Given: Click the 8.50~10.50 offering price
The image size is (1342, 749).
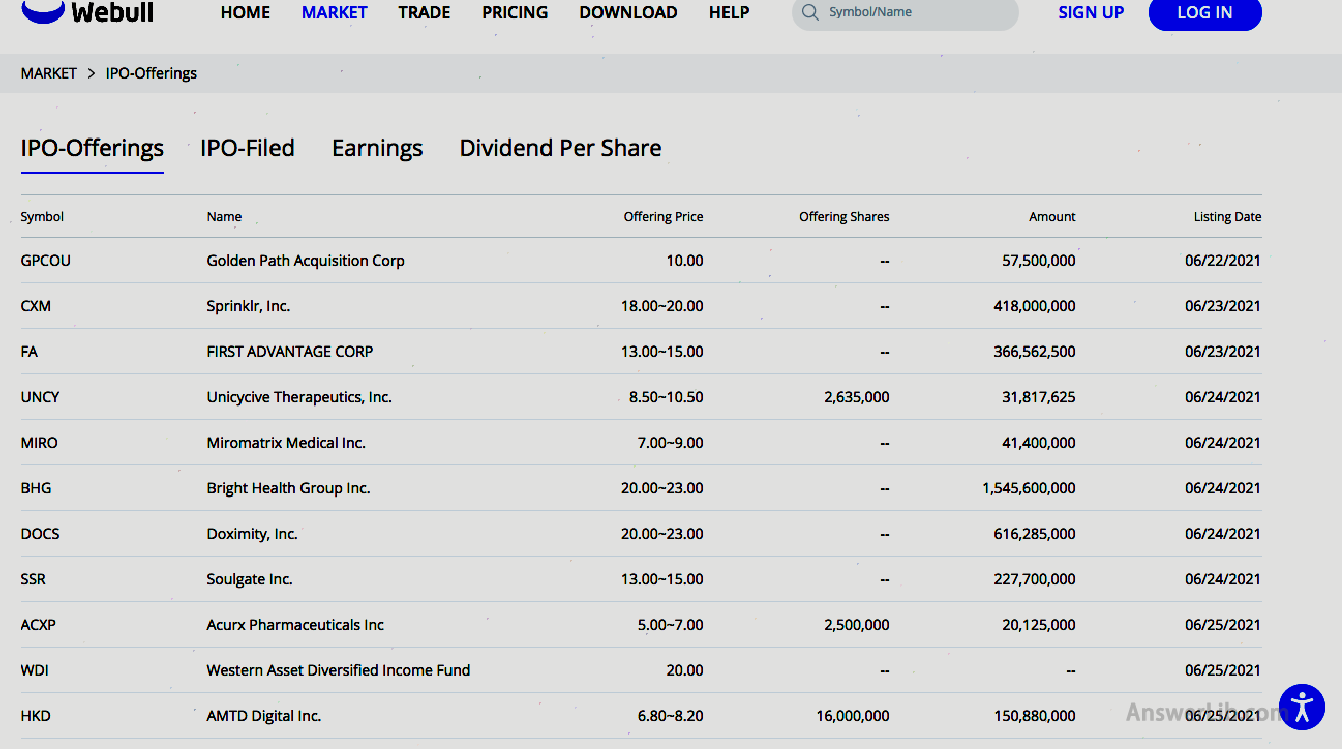Looking at the screenshot, I should tap(666, 397).
